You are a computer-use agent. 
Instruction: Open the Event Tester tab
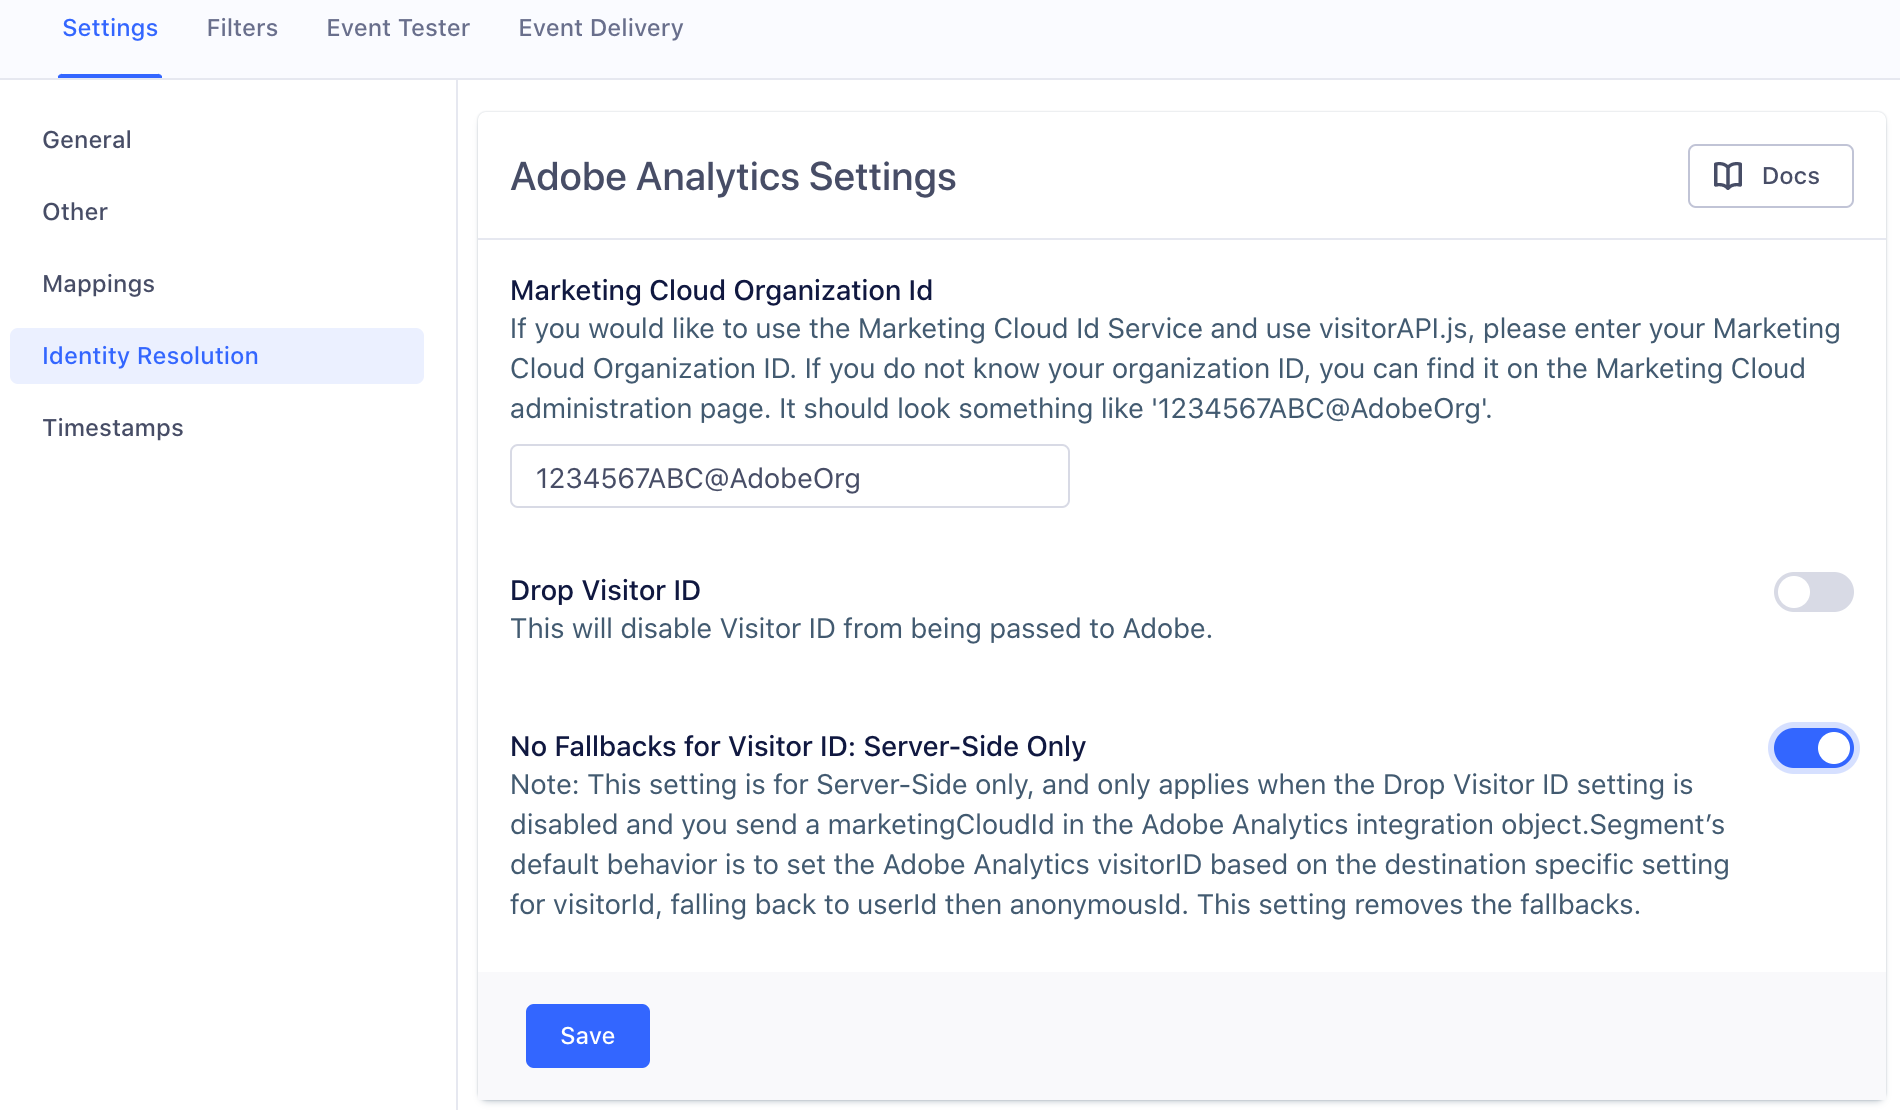[396, 28]
